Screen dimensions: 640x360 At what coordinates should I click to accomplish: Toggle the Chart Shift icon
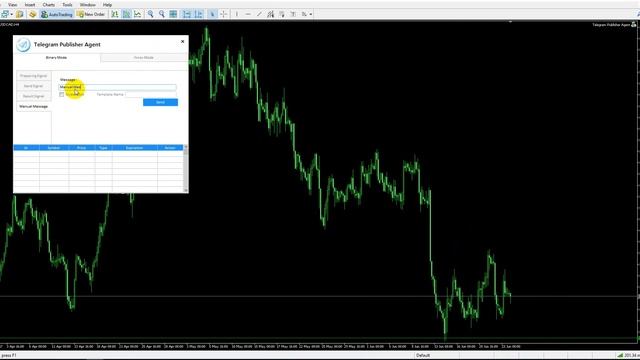[198, 14]
